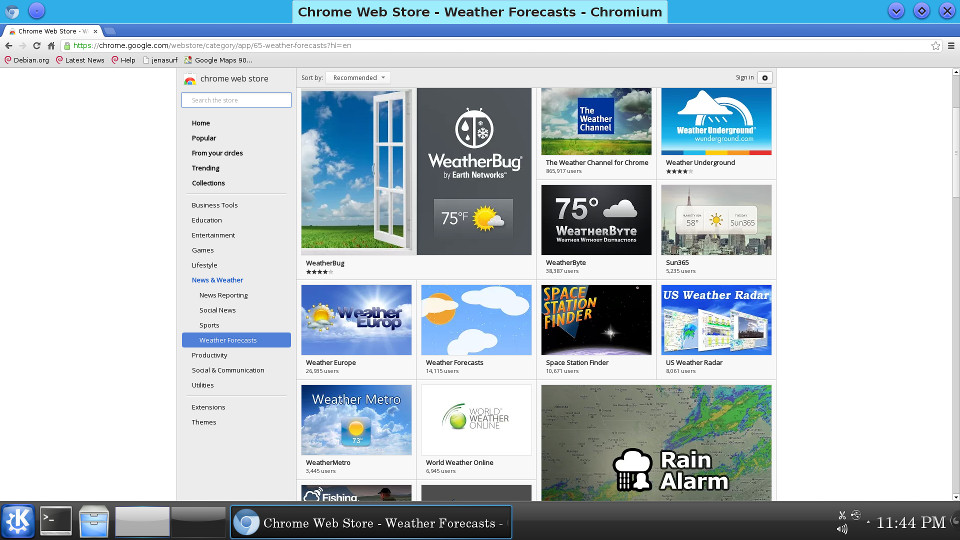The height and width of the screenshot is (540, 960).
Task: Launch the terminal from the taskbar
Action: pyautogui.click(x=56, y=522)
